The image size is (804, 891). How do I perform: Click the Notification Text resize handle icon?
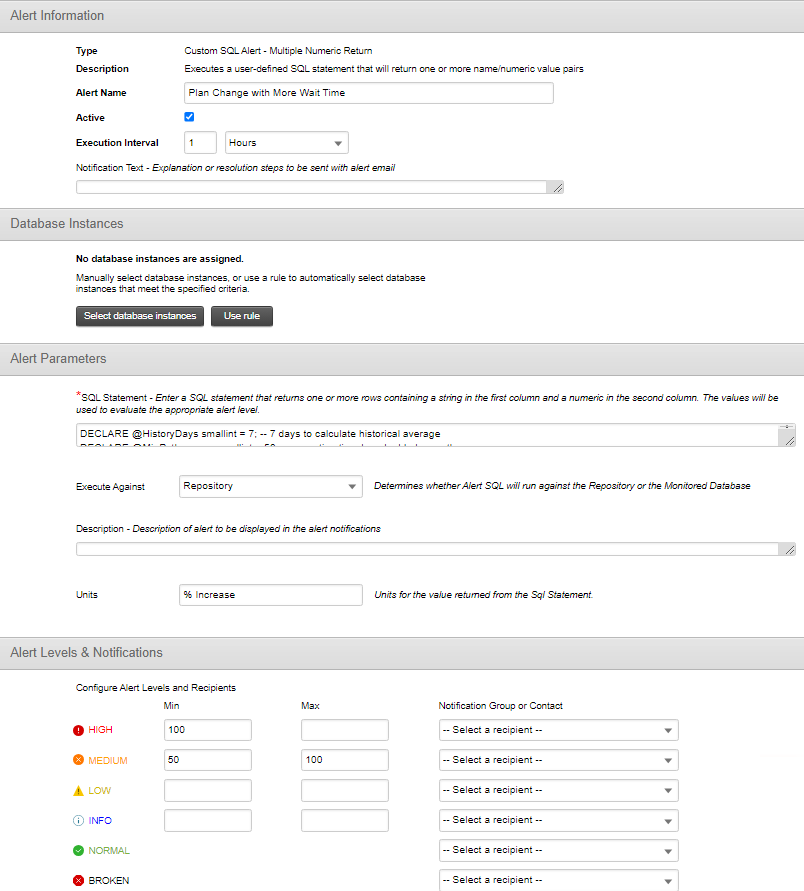[x=557, y=188]
